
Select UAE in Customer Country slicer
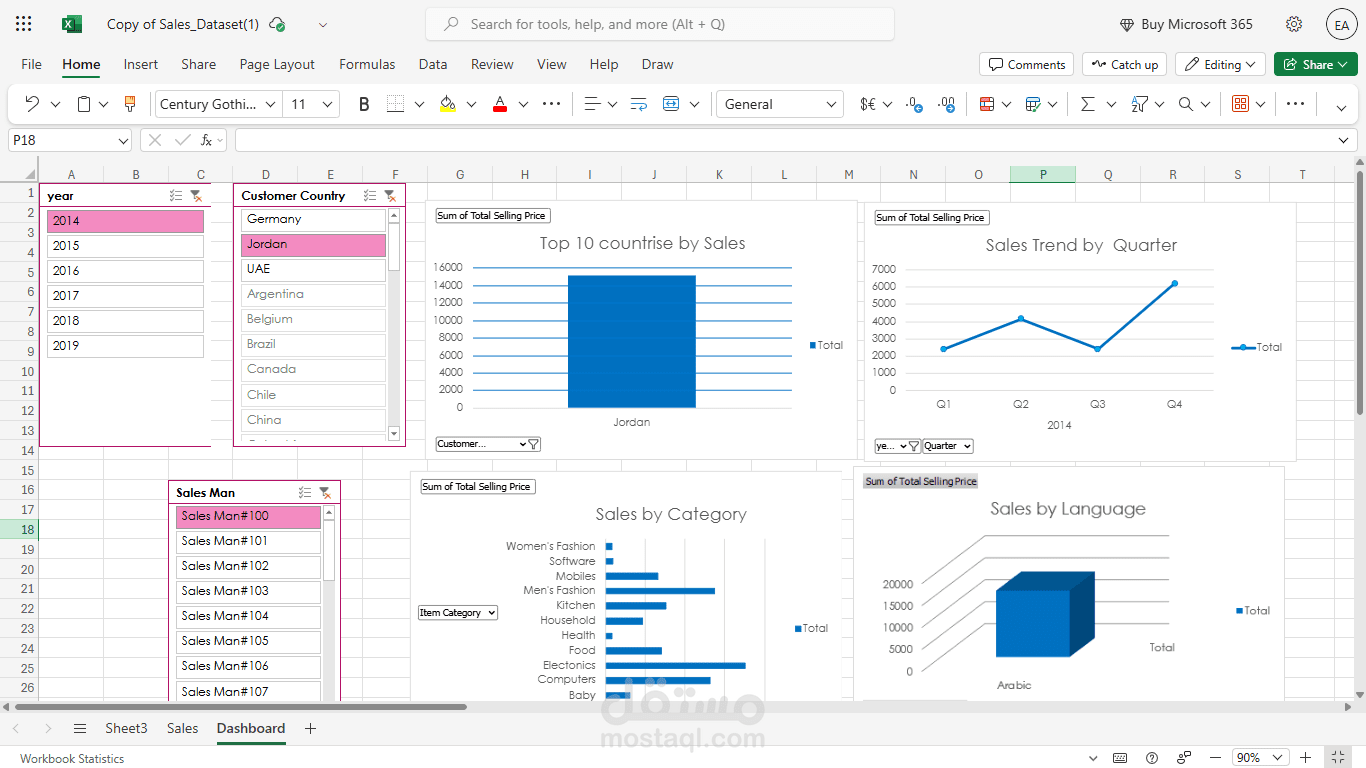[313, 269]
